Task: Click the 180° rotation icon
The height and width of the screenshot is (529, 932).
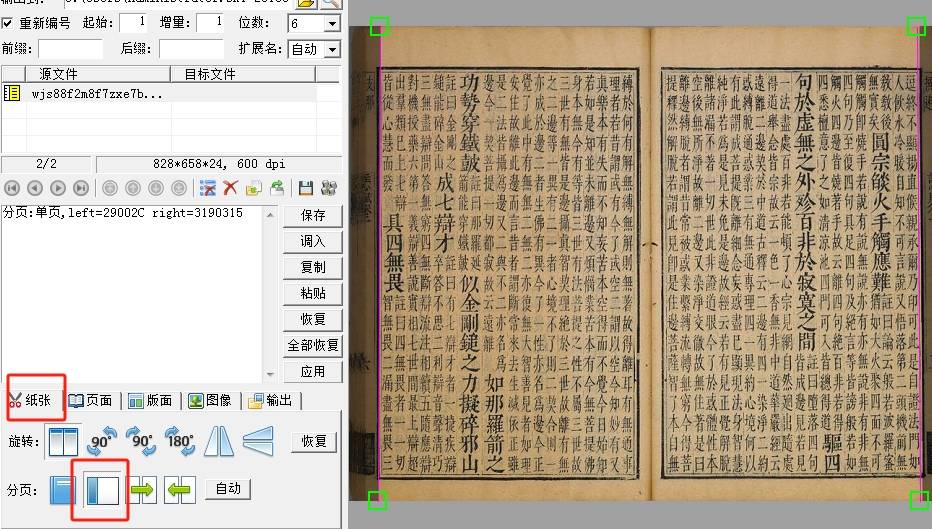Action: click(181, 441)
